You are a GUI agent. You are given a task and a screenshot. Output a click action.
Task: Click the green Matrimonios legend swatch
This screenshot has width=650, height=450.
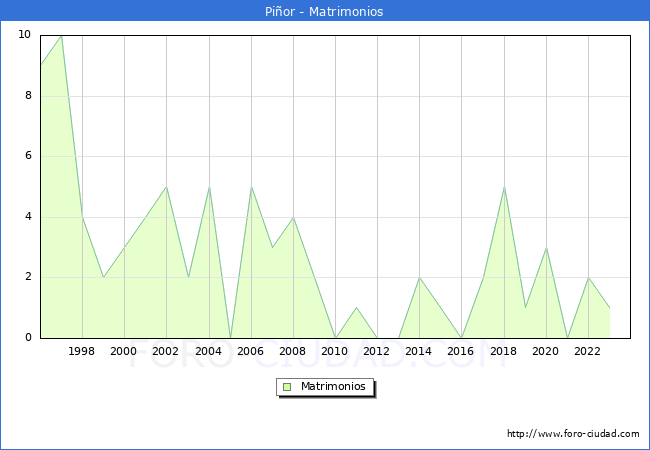click(287, 387)
